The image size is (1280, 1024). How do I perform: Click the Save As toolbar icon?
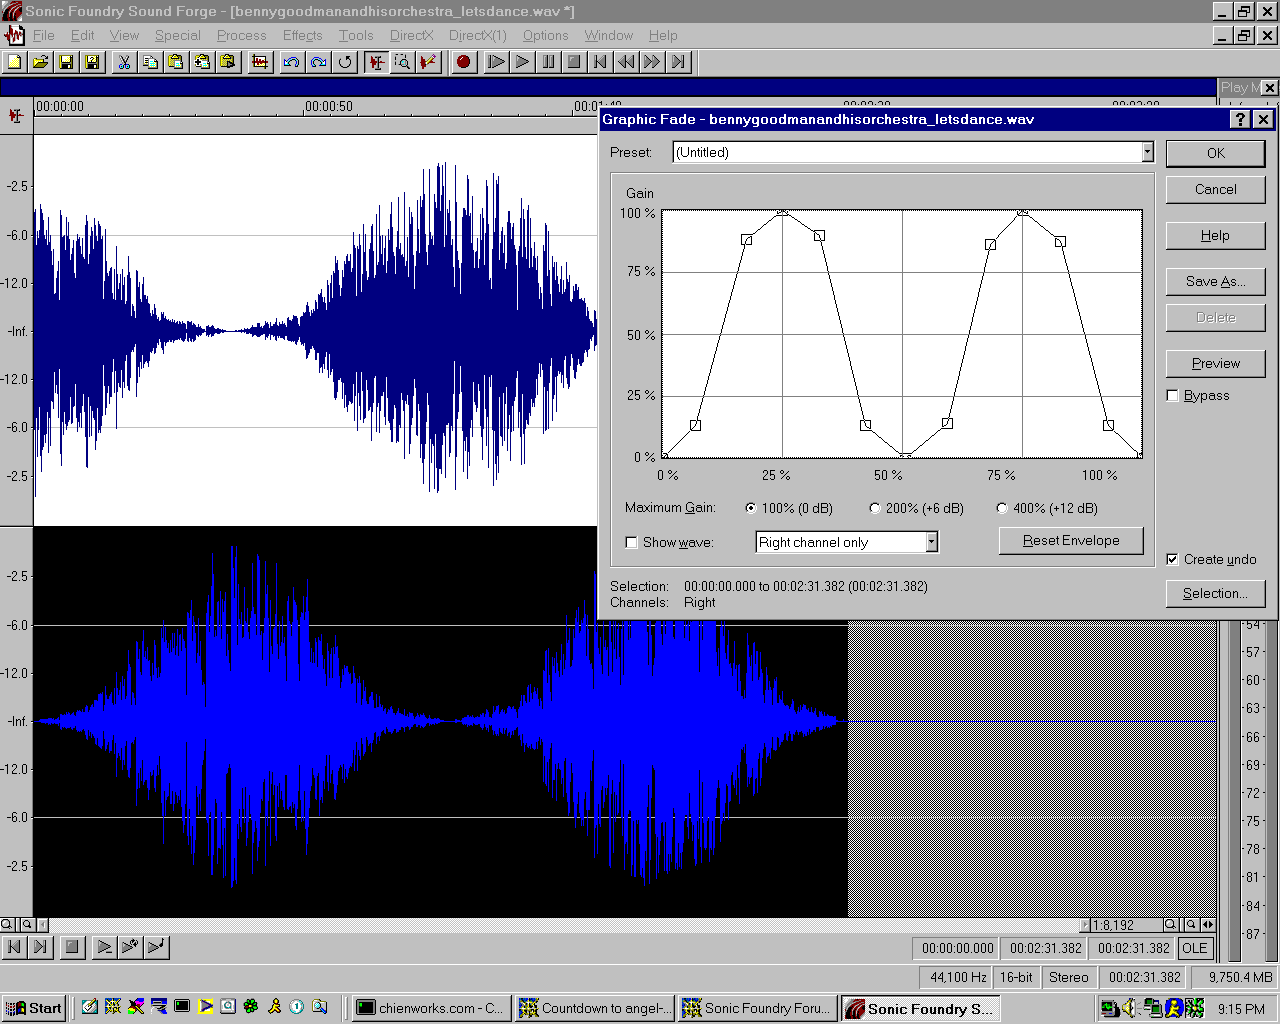[92, 62]
